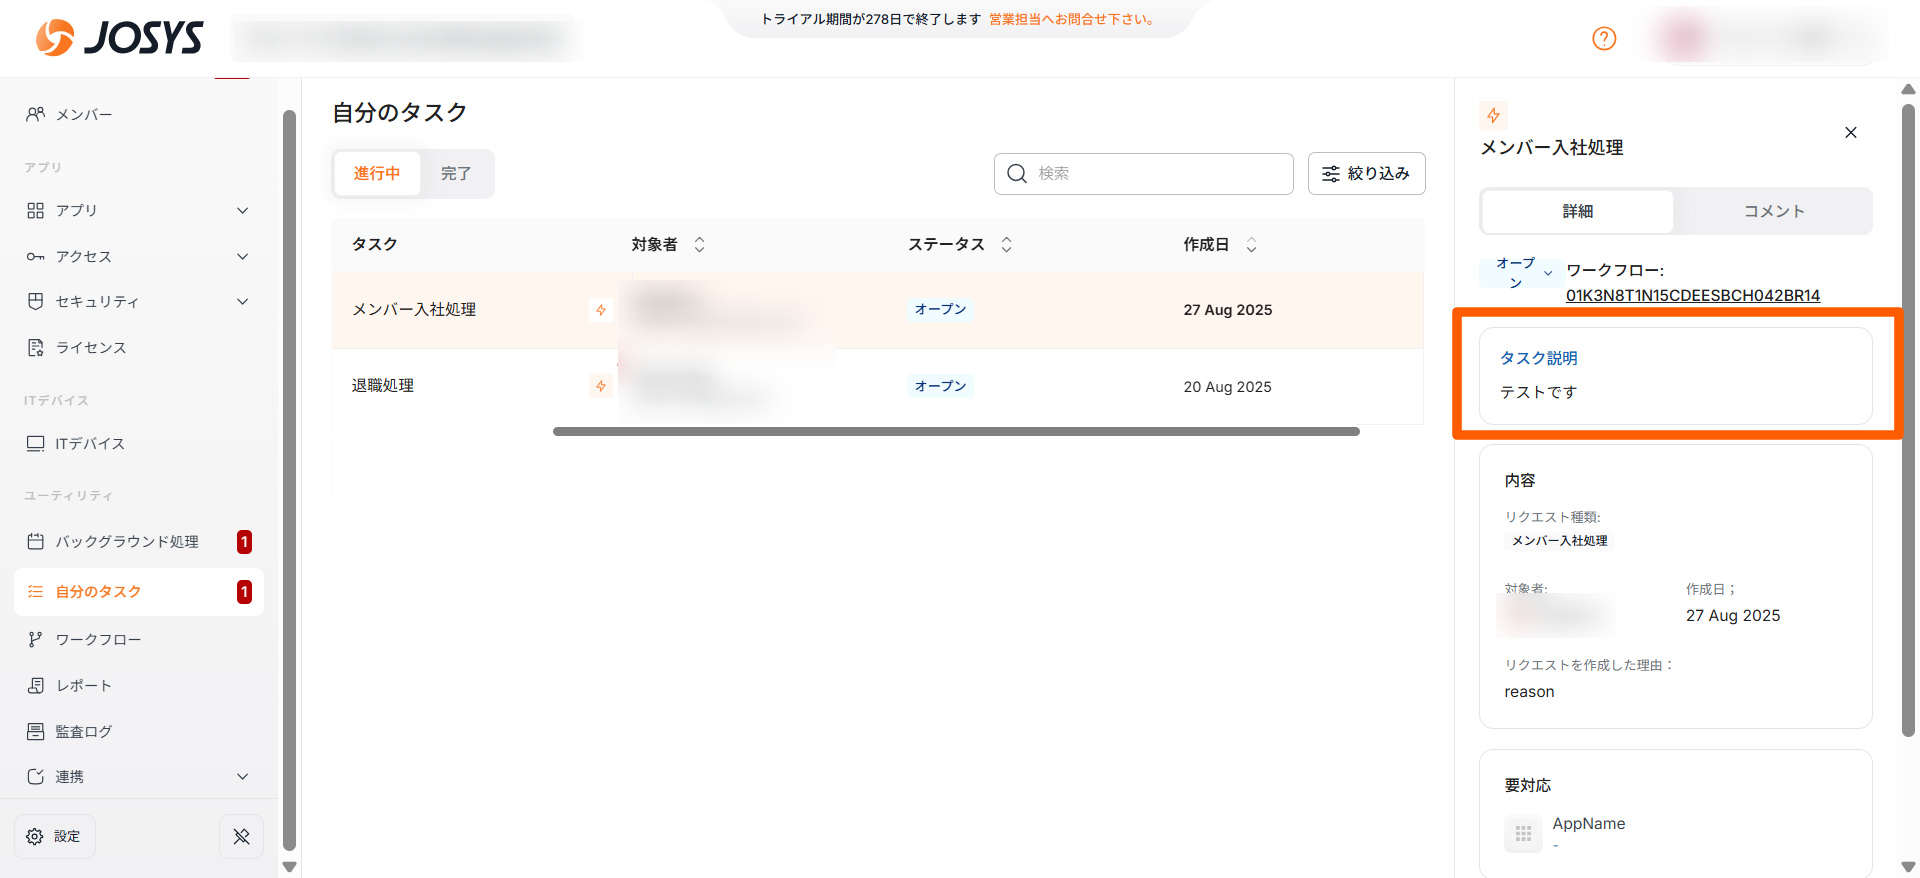The width and height of the screenshot is (1920, 878).
Task: Open 監査ログ in the sidebar
Action: coord(84,731)
